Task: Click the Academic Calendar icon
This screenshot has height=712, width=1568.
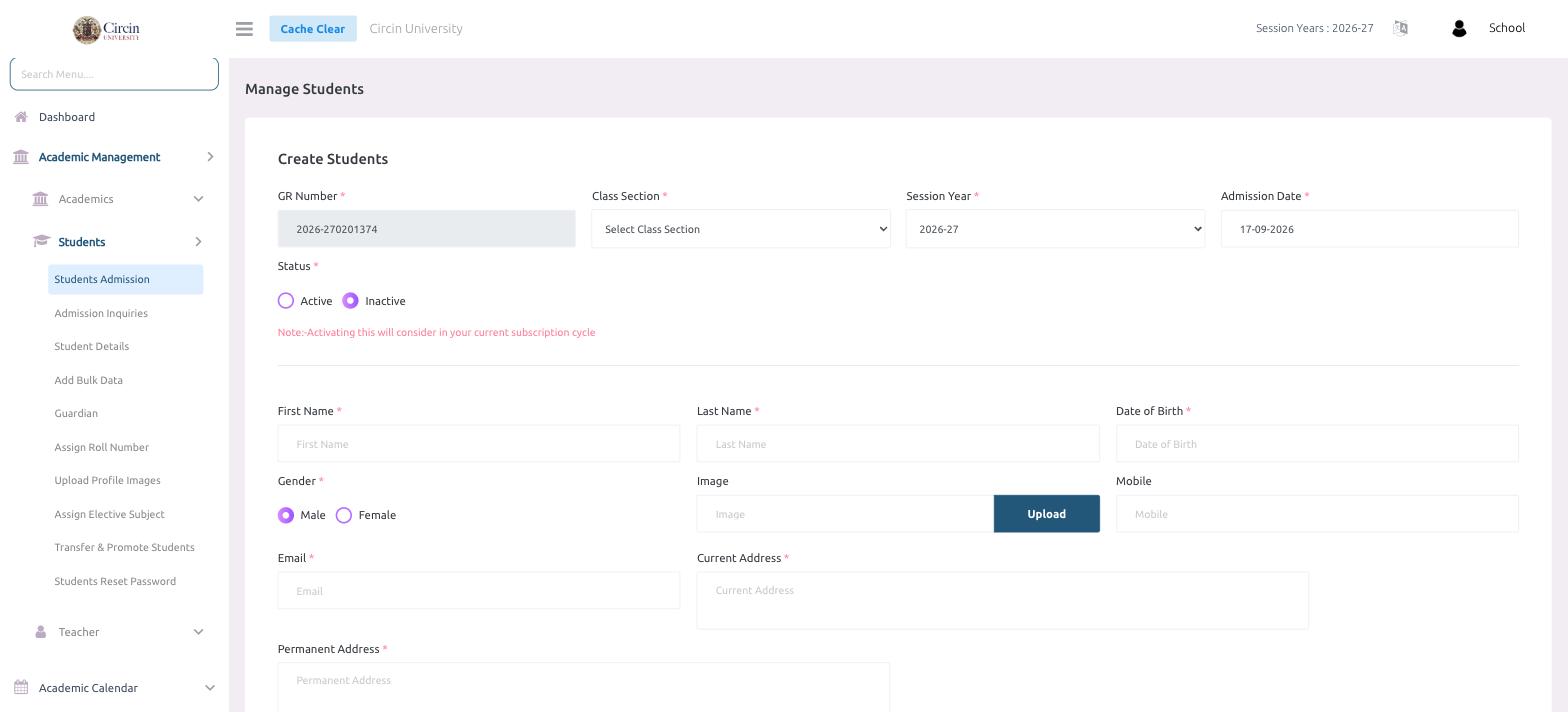Action: (x=21, y=688)
